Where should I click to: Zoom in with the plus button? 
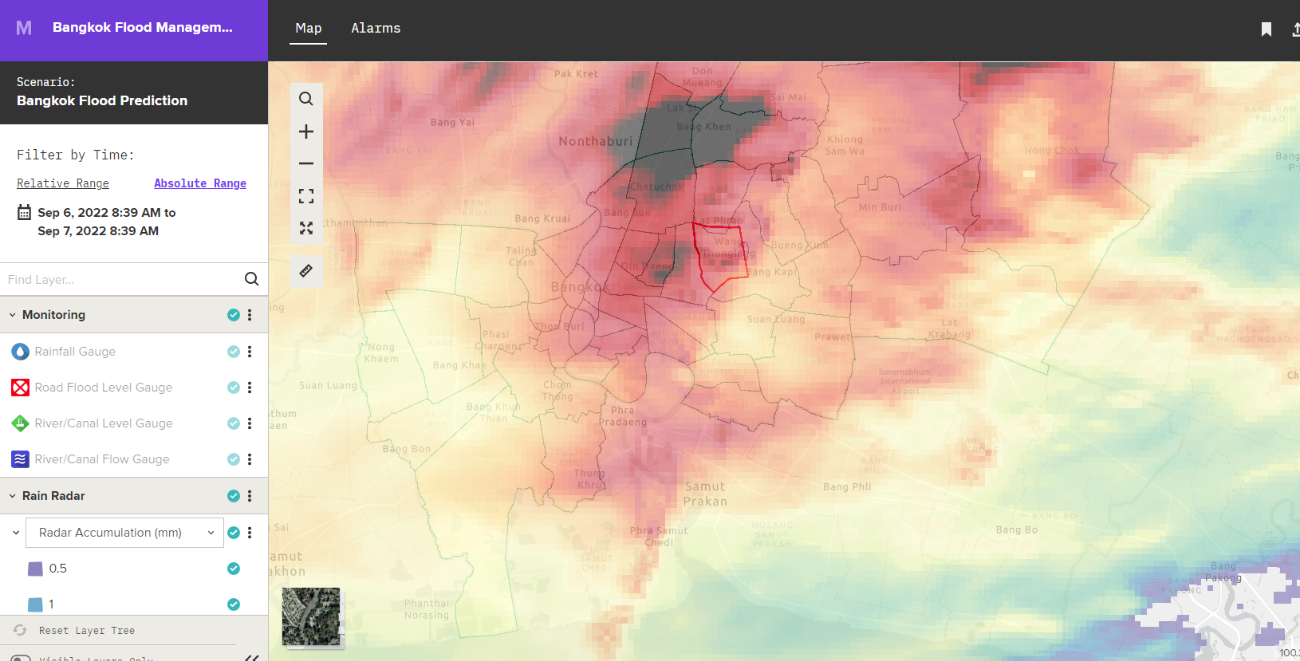pyautogui.click(x=306, y=132)
